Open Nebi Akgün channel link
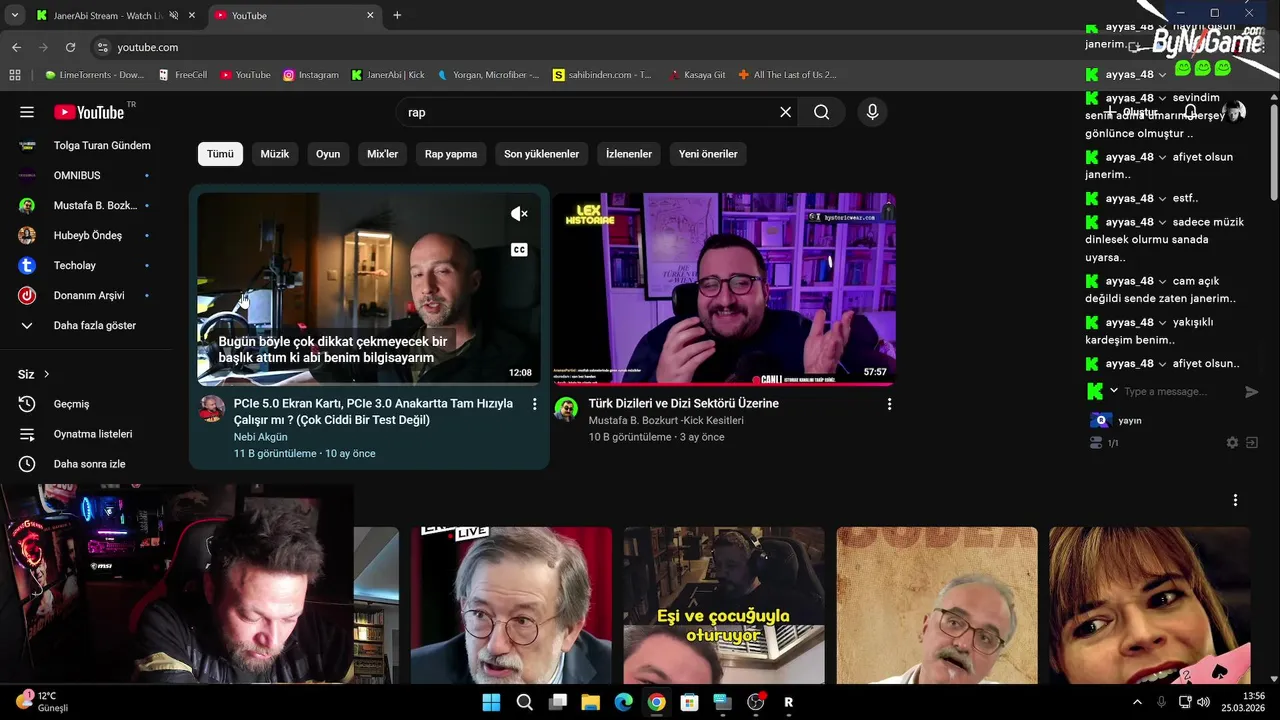 point(261,437)
